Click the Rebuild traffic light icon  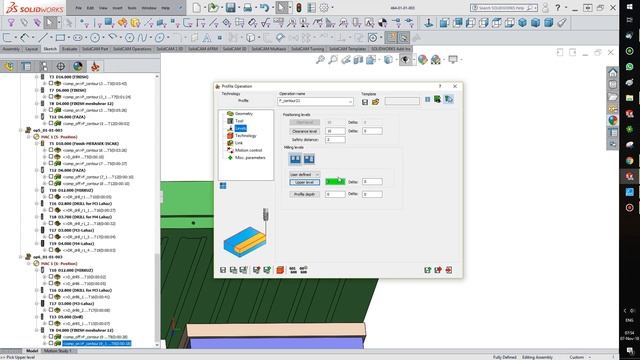[x=299, y=7]
